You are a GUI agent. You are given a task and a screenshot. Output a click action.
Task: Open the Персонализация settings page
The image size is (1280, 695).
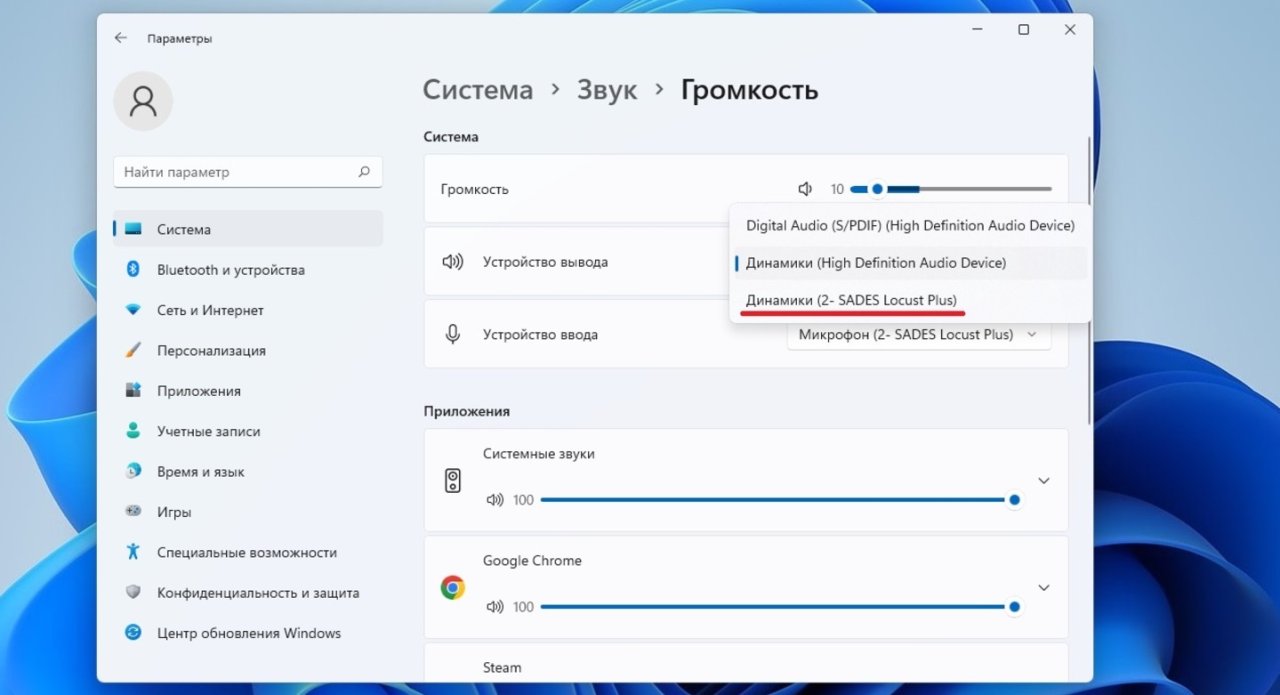point(211,351)
